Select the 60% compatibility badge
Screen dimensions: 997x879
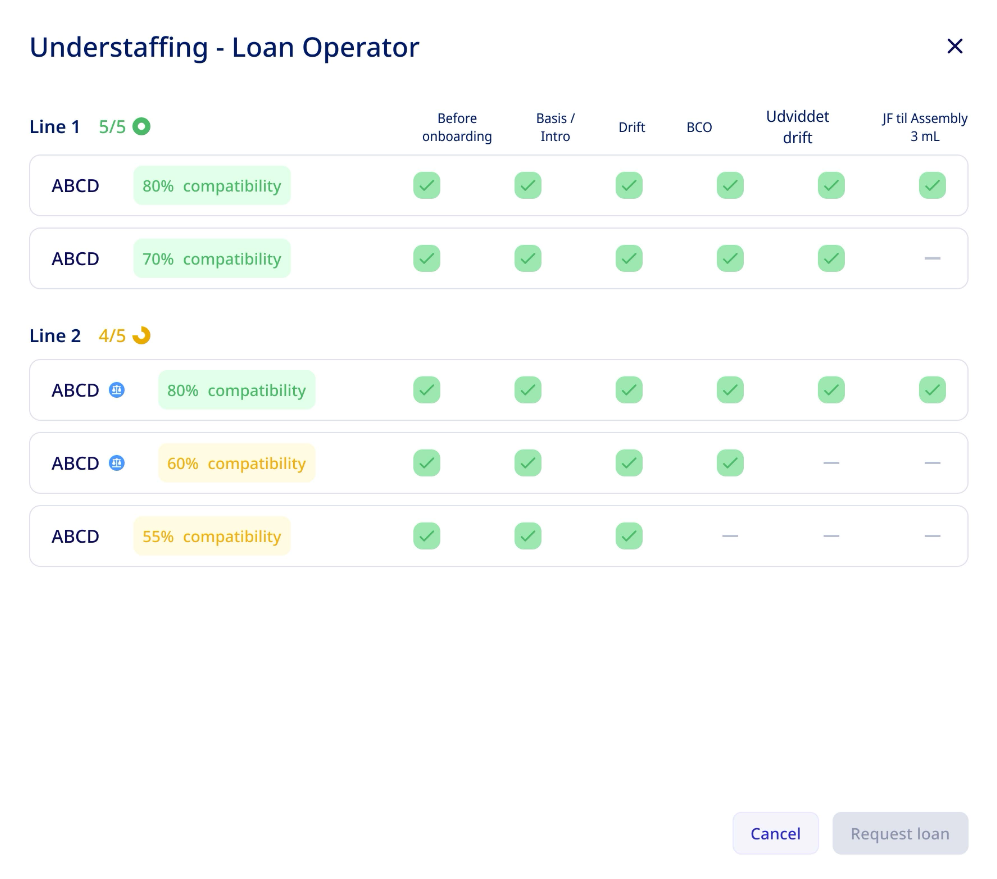(237, 463)
